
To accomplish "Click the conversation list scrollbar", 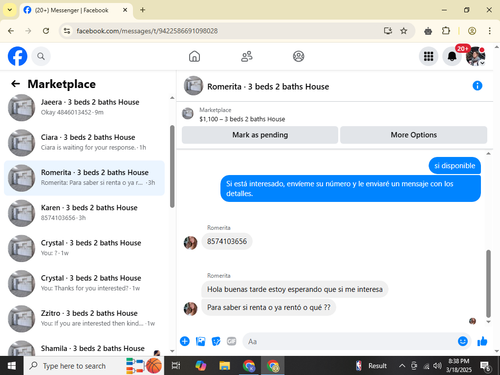I will pos(172,166).
